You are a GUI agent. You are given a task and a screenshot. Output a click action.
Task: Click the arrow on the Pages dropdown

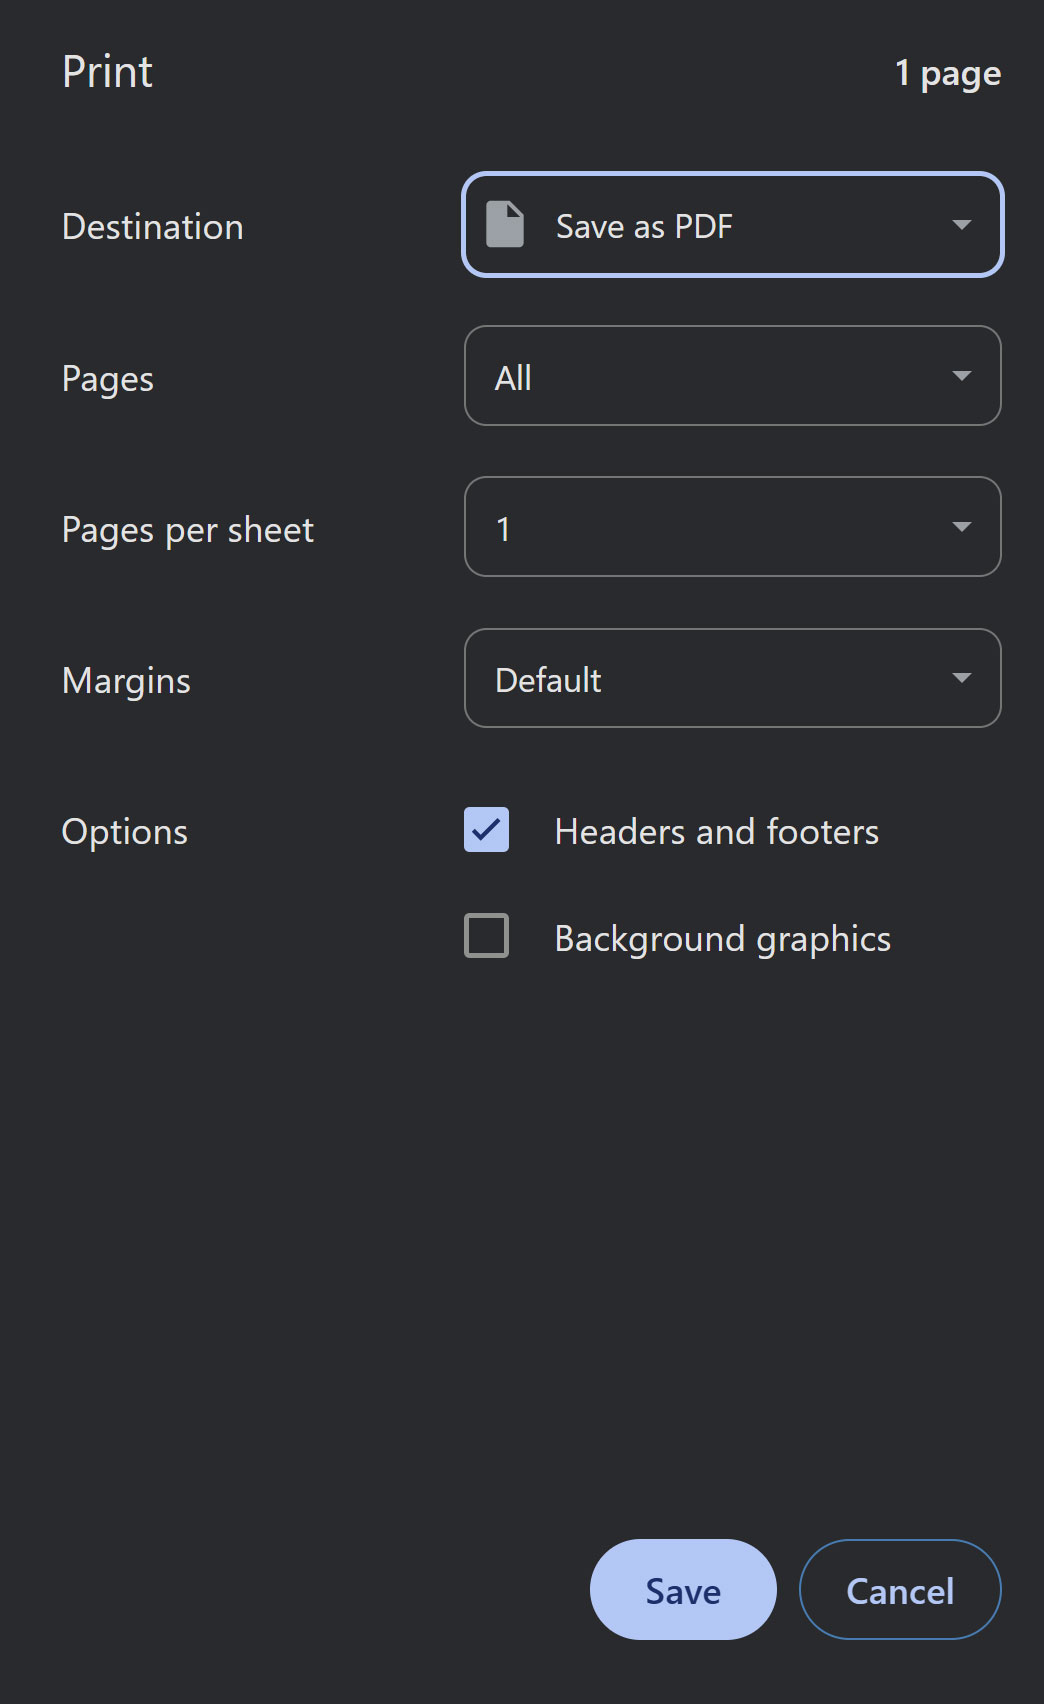coord(961,376)
